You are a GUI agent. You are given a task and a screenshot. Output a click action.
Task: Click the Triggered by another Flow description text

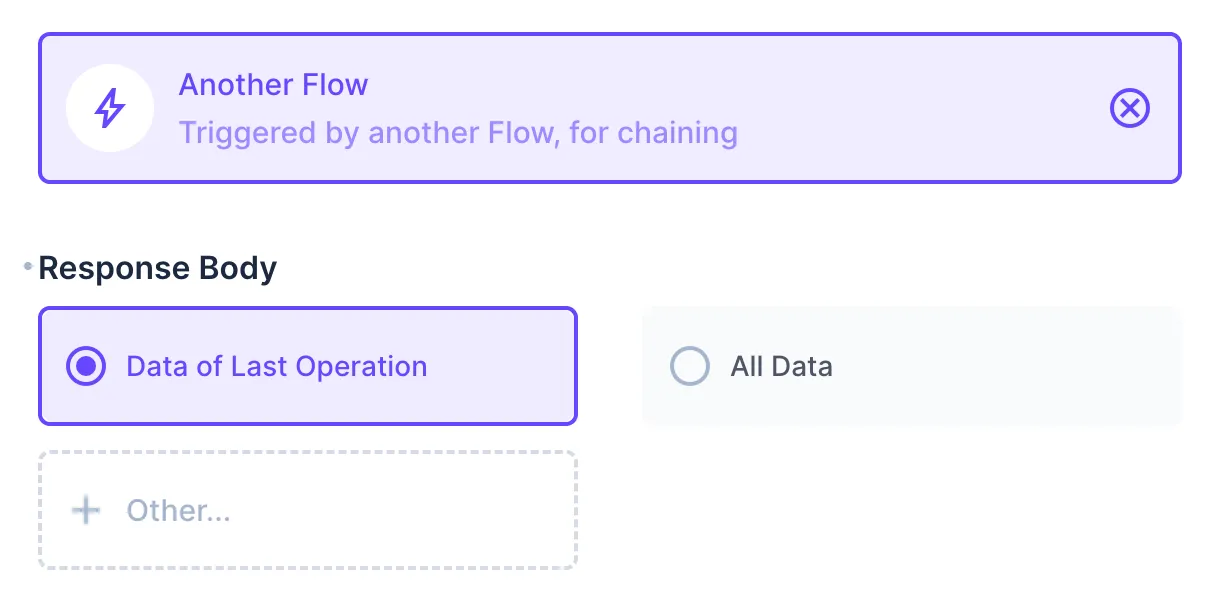[x=459, y=133]
